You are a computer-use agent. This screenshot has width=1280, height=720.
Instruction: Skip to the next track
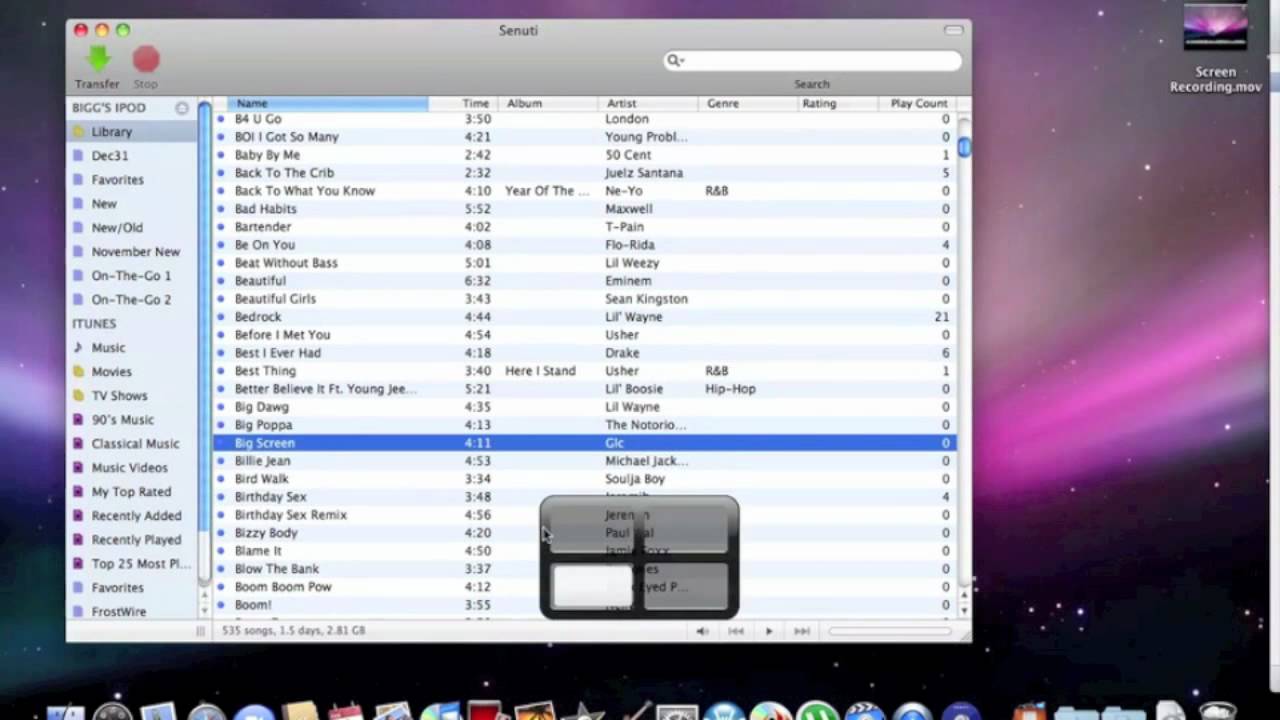[801, 631]
